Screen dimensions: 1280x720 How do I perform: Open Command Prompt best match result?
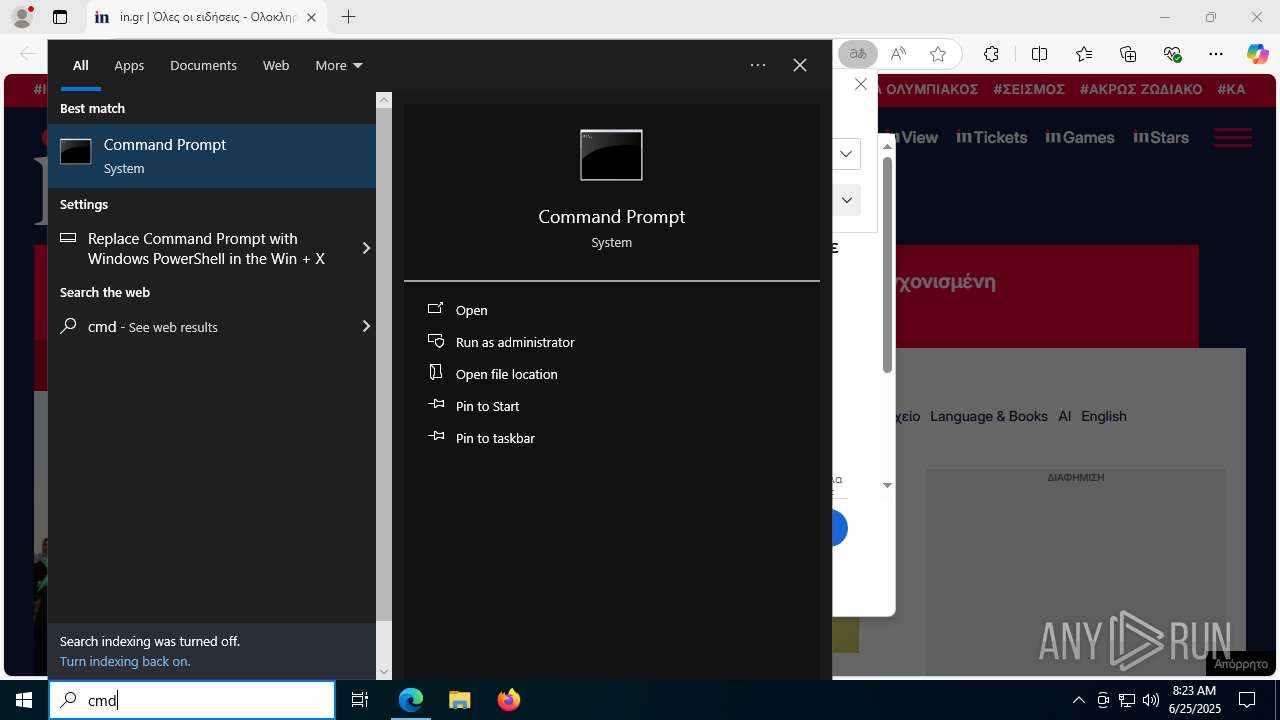click(212, 156)
